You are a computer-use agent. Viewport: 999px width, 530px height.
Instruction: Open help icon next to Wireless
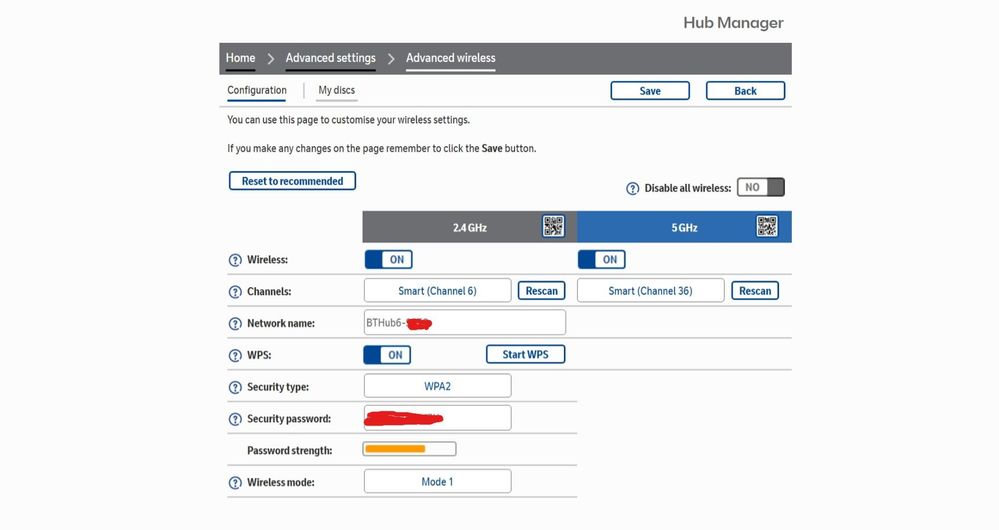(x=235, y=260)
